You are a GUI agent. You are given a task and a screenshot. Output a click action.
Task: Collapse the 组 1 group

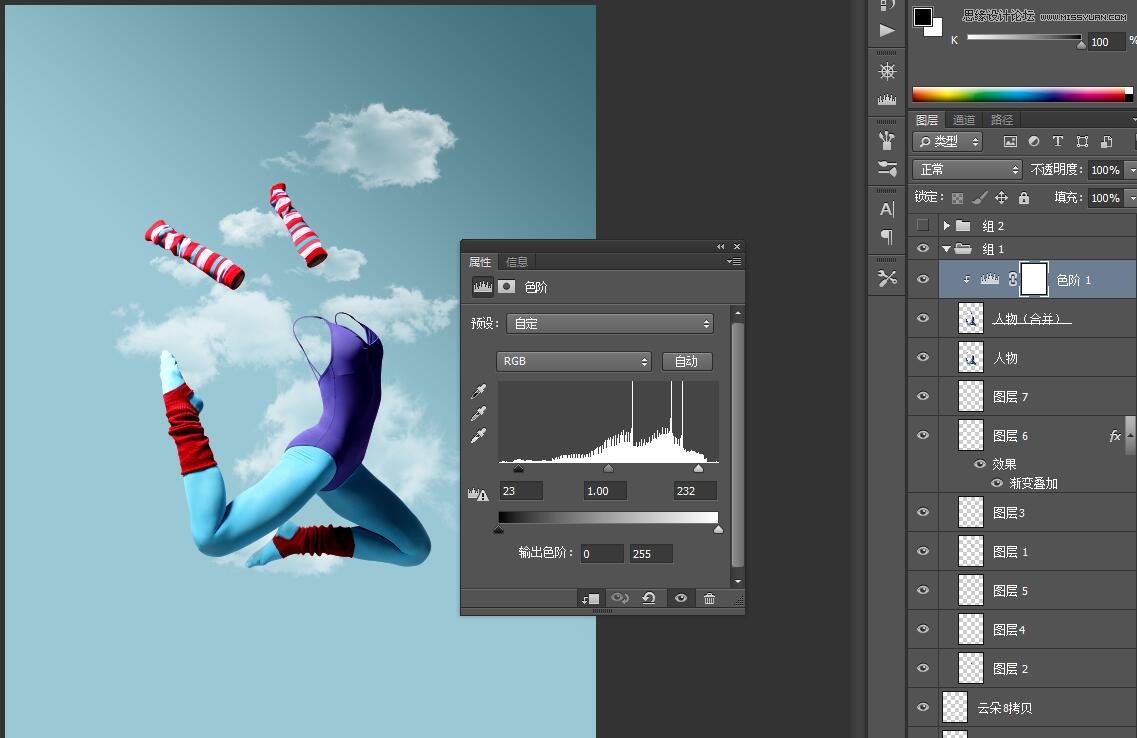coord(947,249)
